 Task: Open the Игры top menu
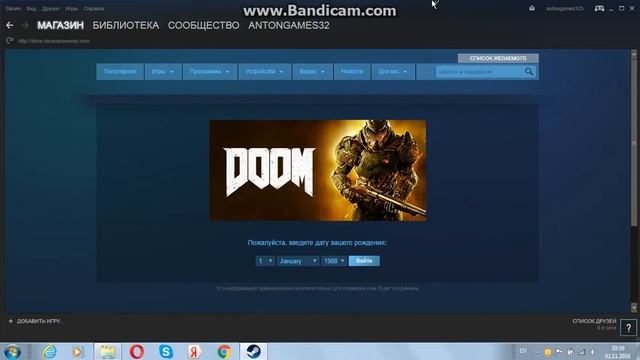(71, 9)
